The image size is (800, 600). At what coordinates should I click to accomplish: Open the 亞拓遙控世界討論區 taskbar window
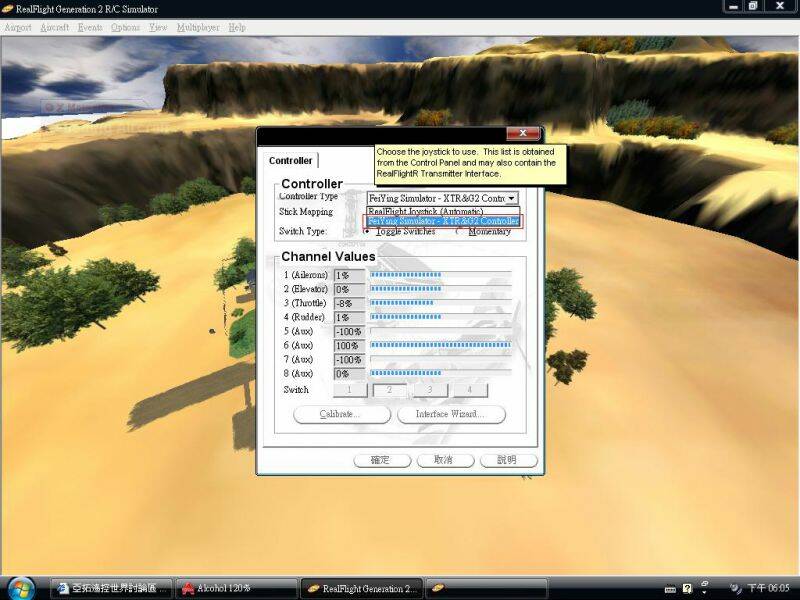111,588
